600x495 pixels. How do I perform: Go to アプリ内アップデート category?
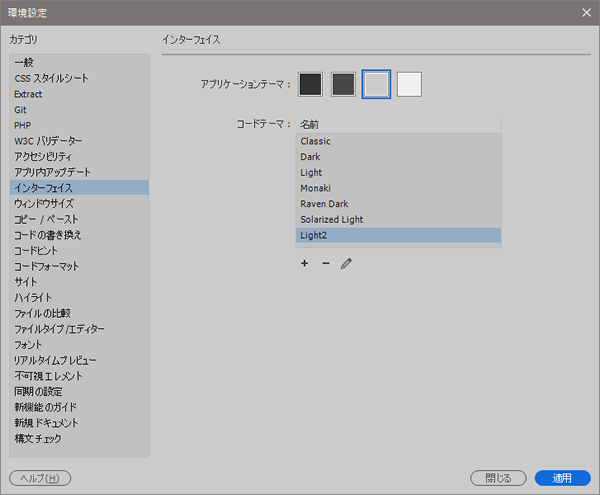(x=79, y=172)
